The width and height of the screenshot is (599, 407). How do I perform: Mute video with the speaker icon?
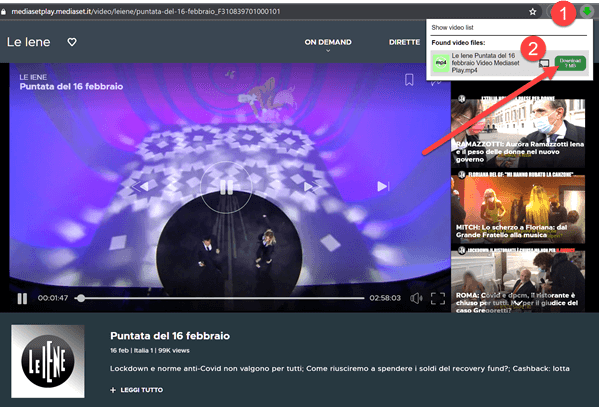pos(416,298)
